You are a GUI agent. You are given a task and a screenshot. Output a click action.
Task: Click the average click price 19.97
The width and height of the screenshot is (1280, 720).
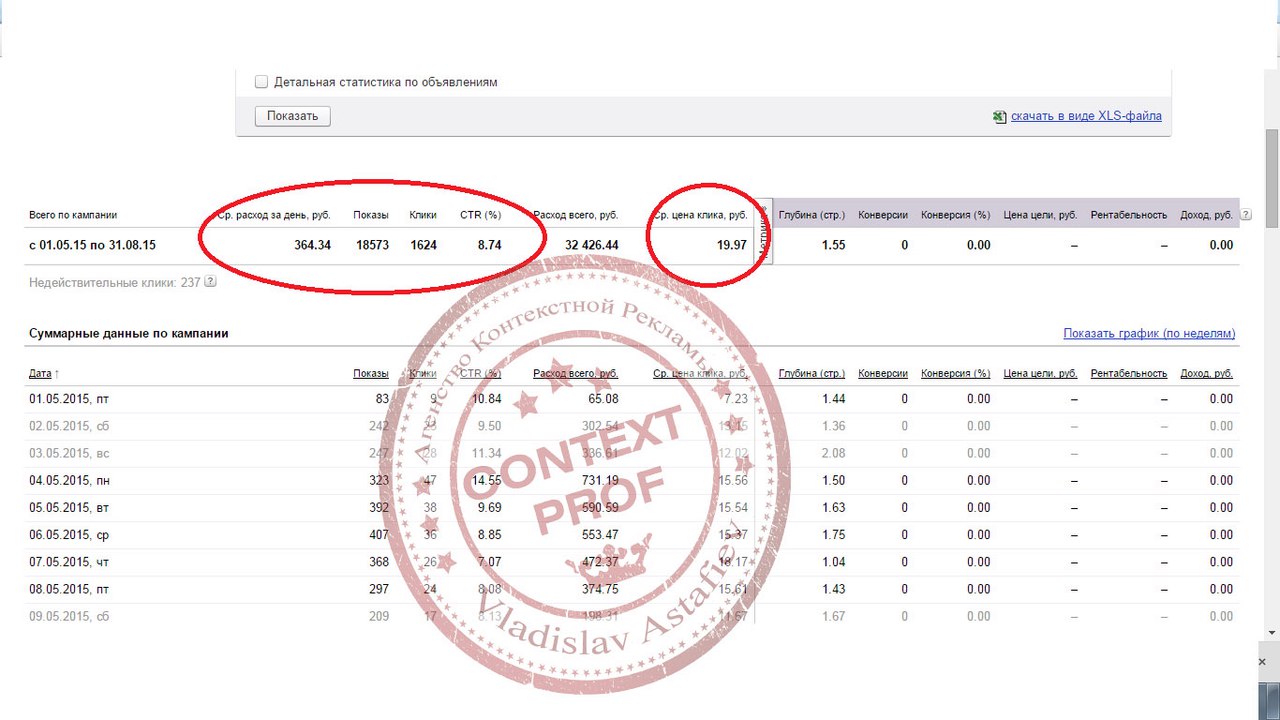[x=732, y=245]
